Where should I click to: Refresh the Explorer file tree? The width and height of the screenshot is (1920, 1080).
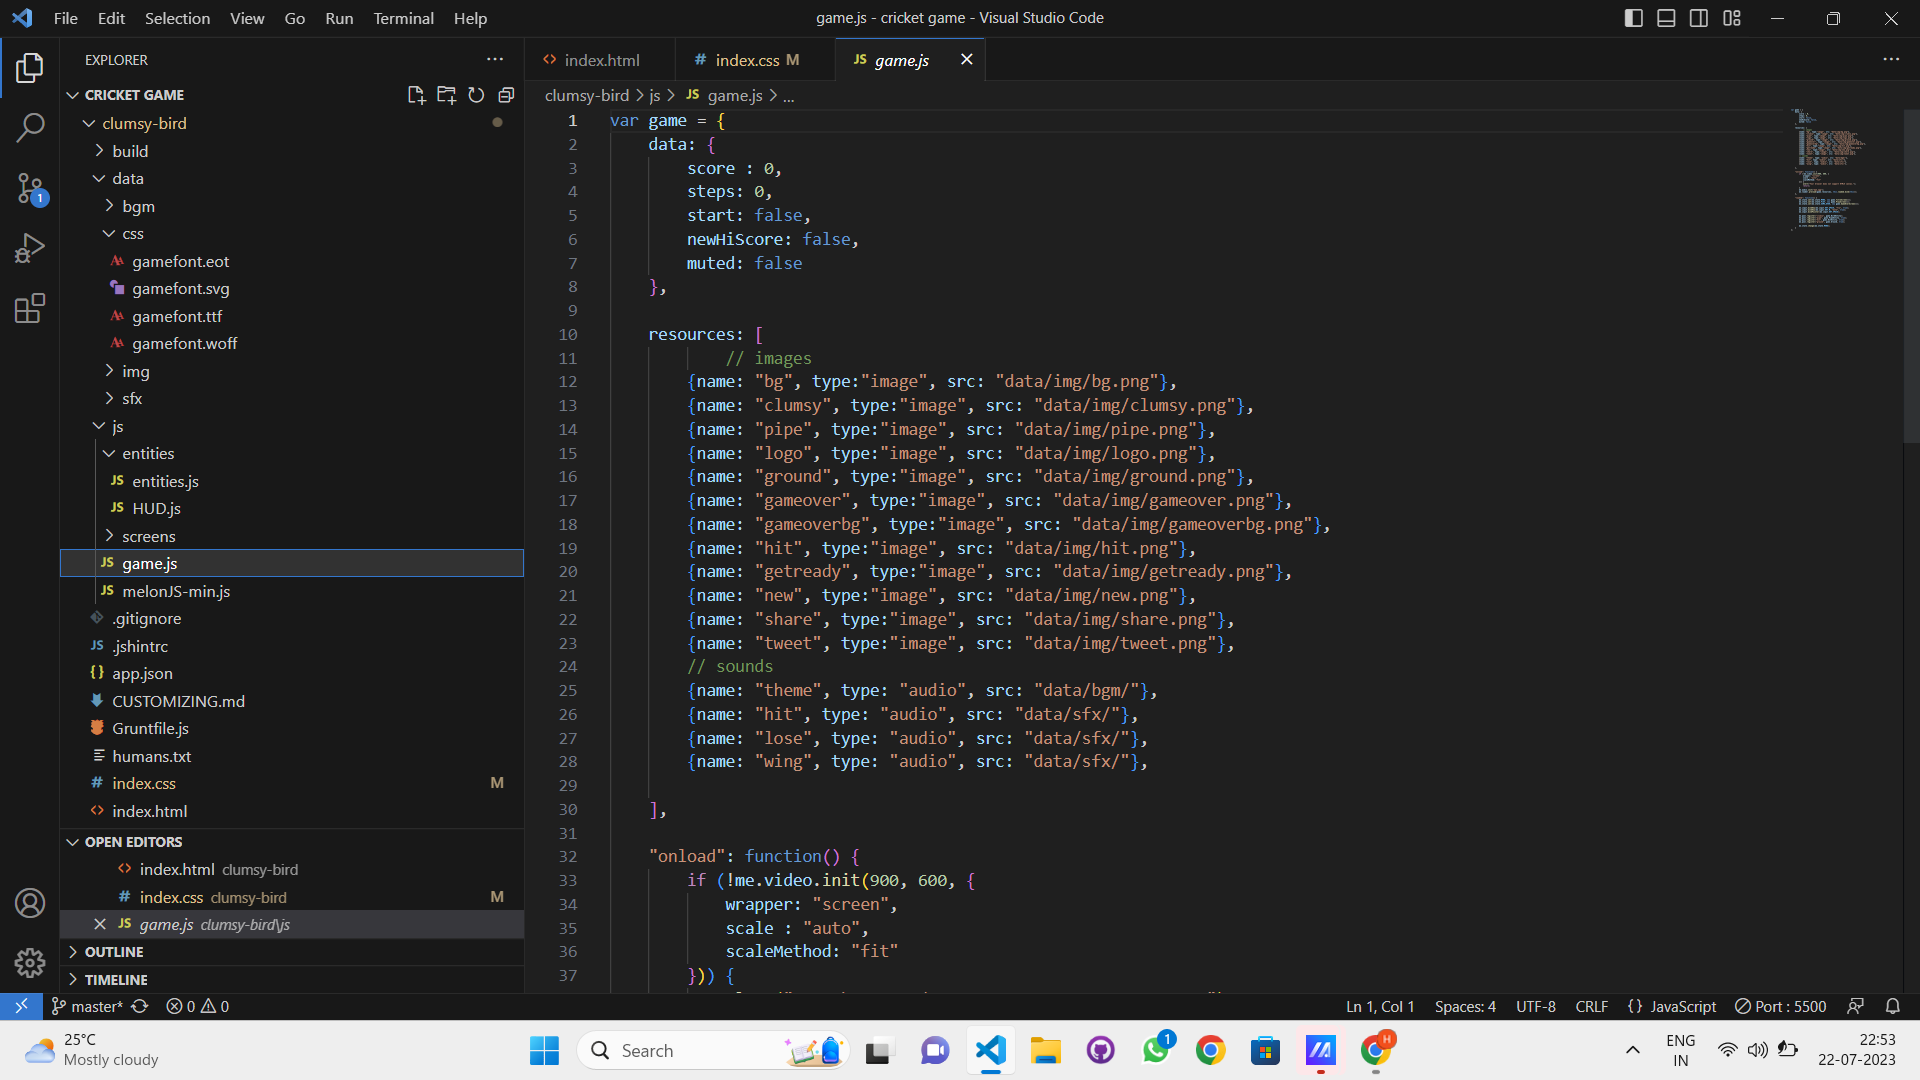click(476, 95)
